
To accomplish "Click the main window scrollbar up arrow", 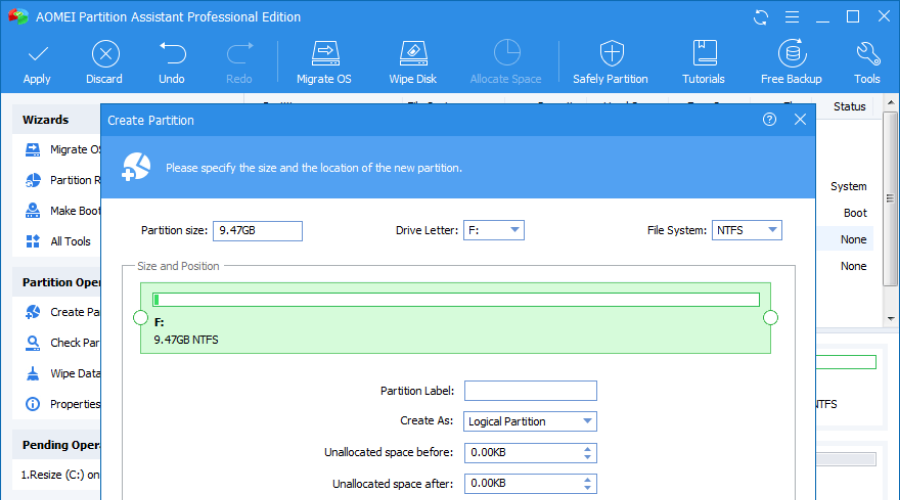I will point(891,103).
